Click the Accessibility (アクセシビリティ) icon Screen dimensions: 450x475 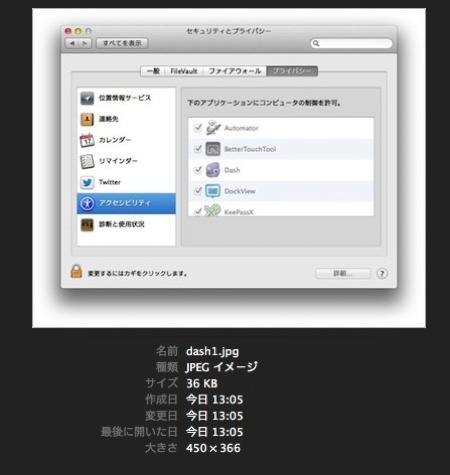click(x=87, y=203)
